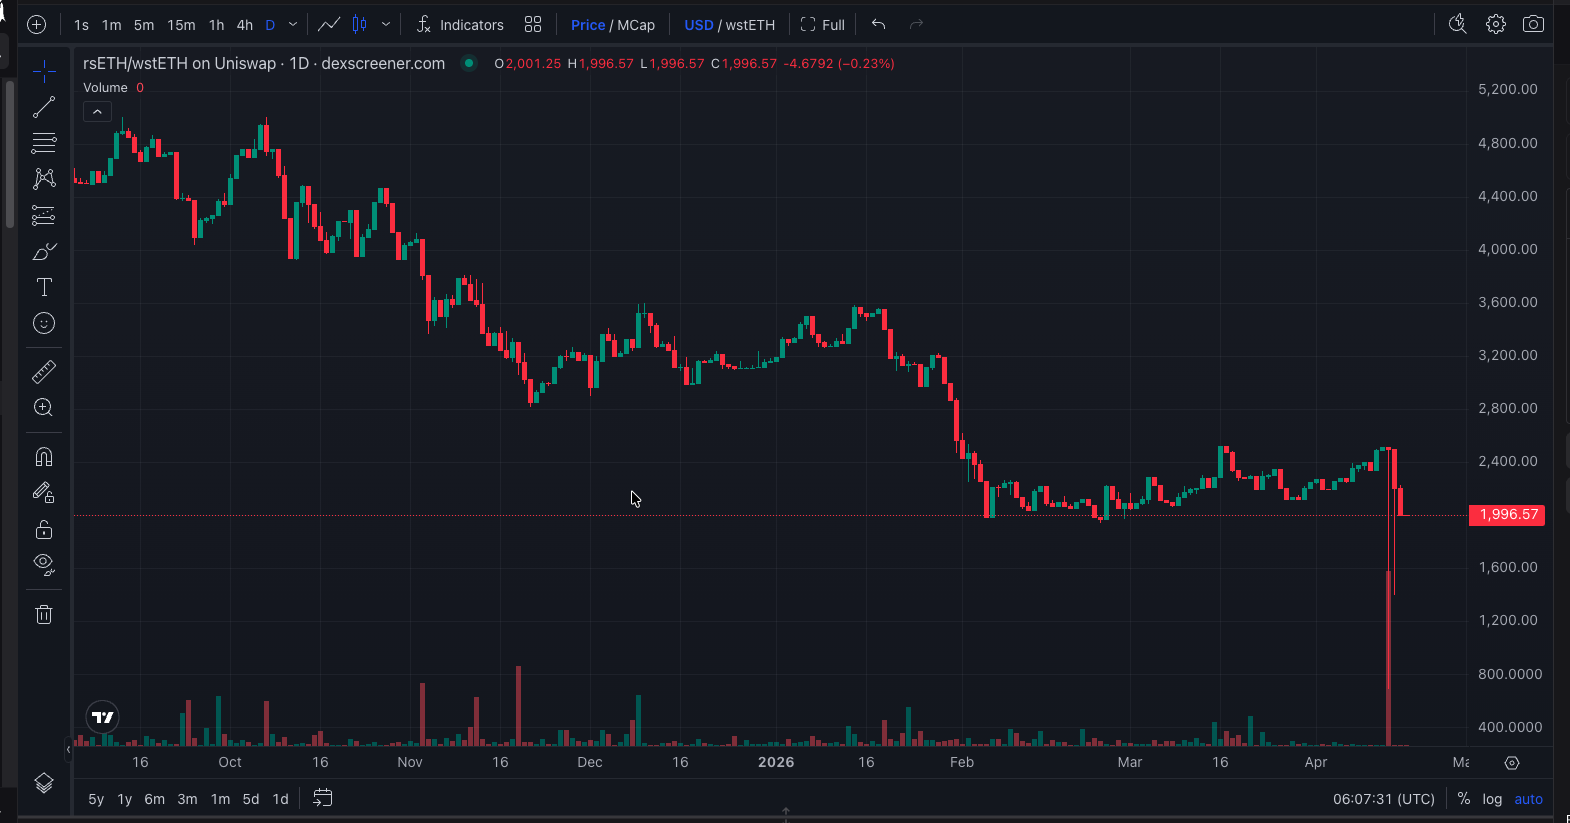Select the crosshair cursor tool
1570x823 pixels.
(44, 71)
